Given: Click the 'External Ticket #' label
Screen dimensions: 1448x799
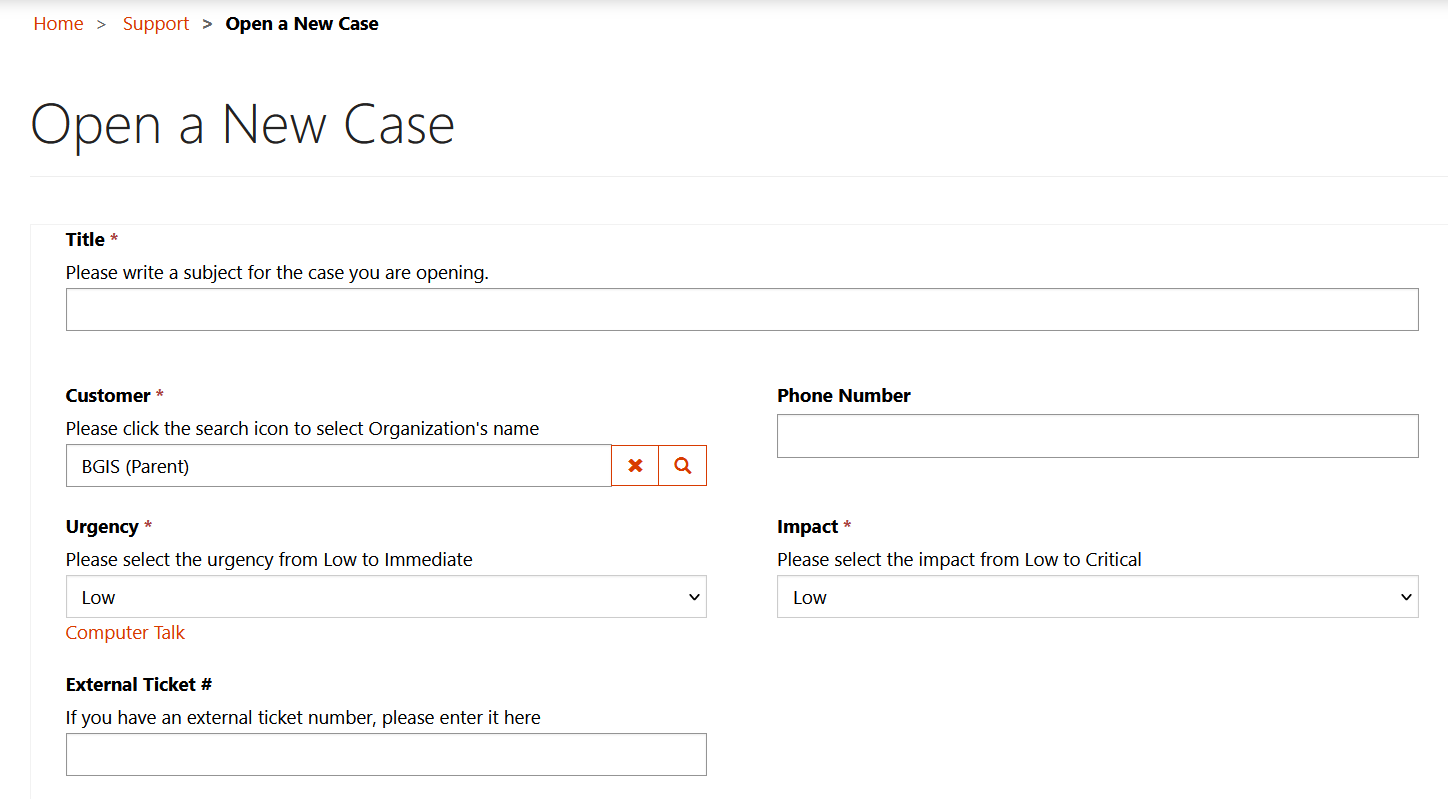Looking at the screenshot, I should coord(139,685).
